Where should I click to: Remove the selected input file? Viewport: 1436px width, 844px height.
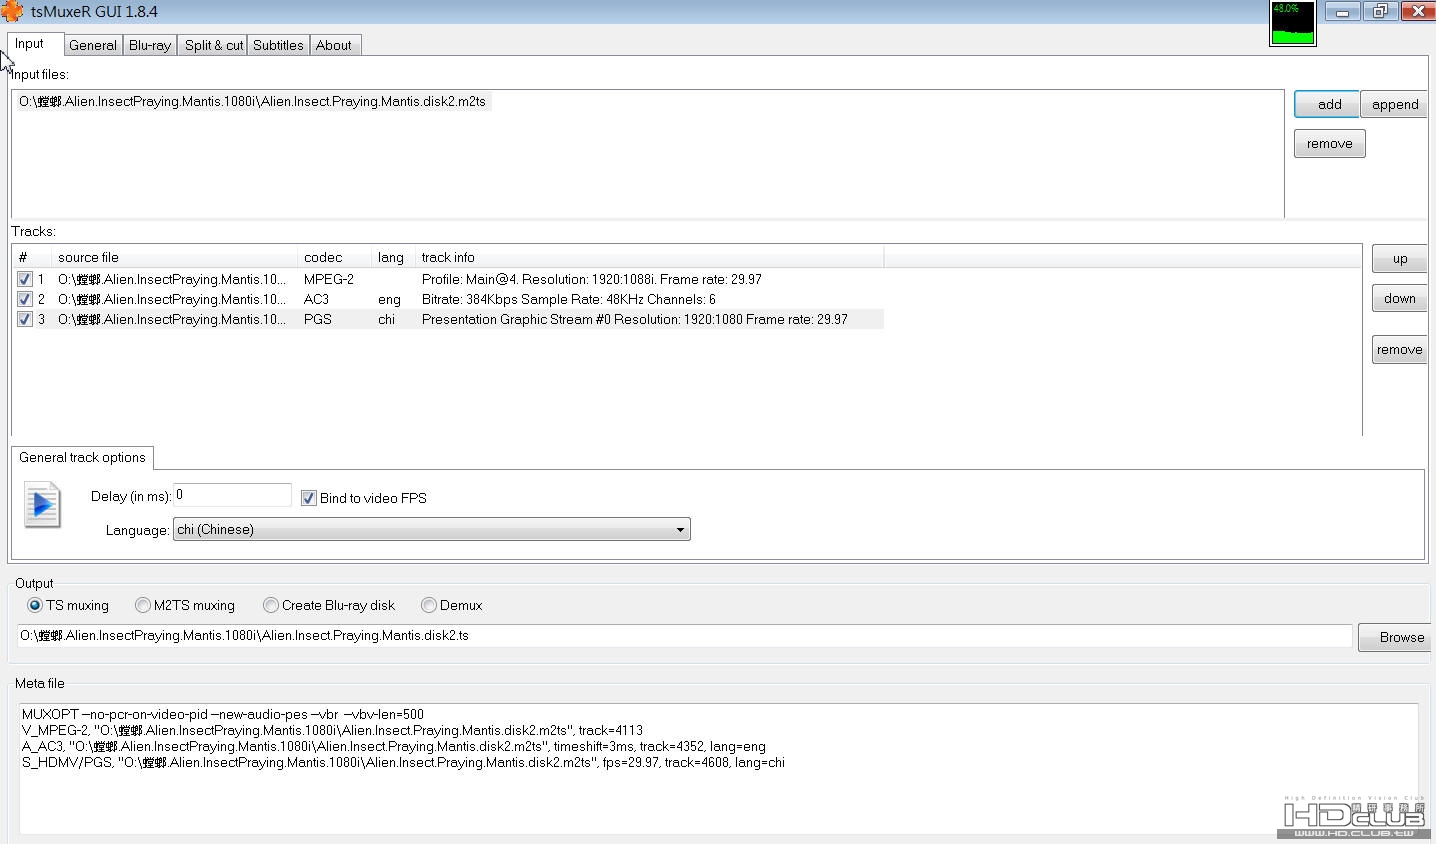click(x=1329, y=143)
